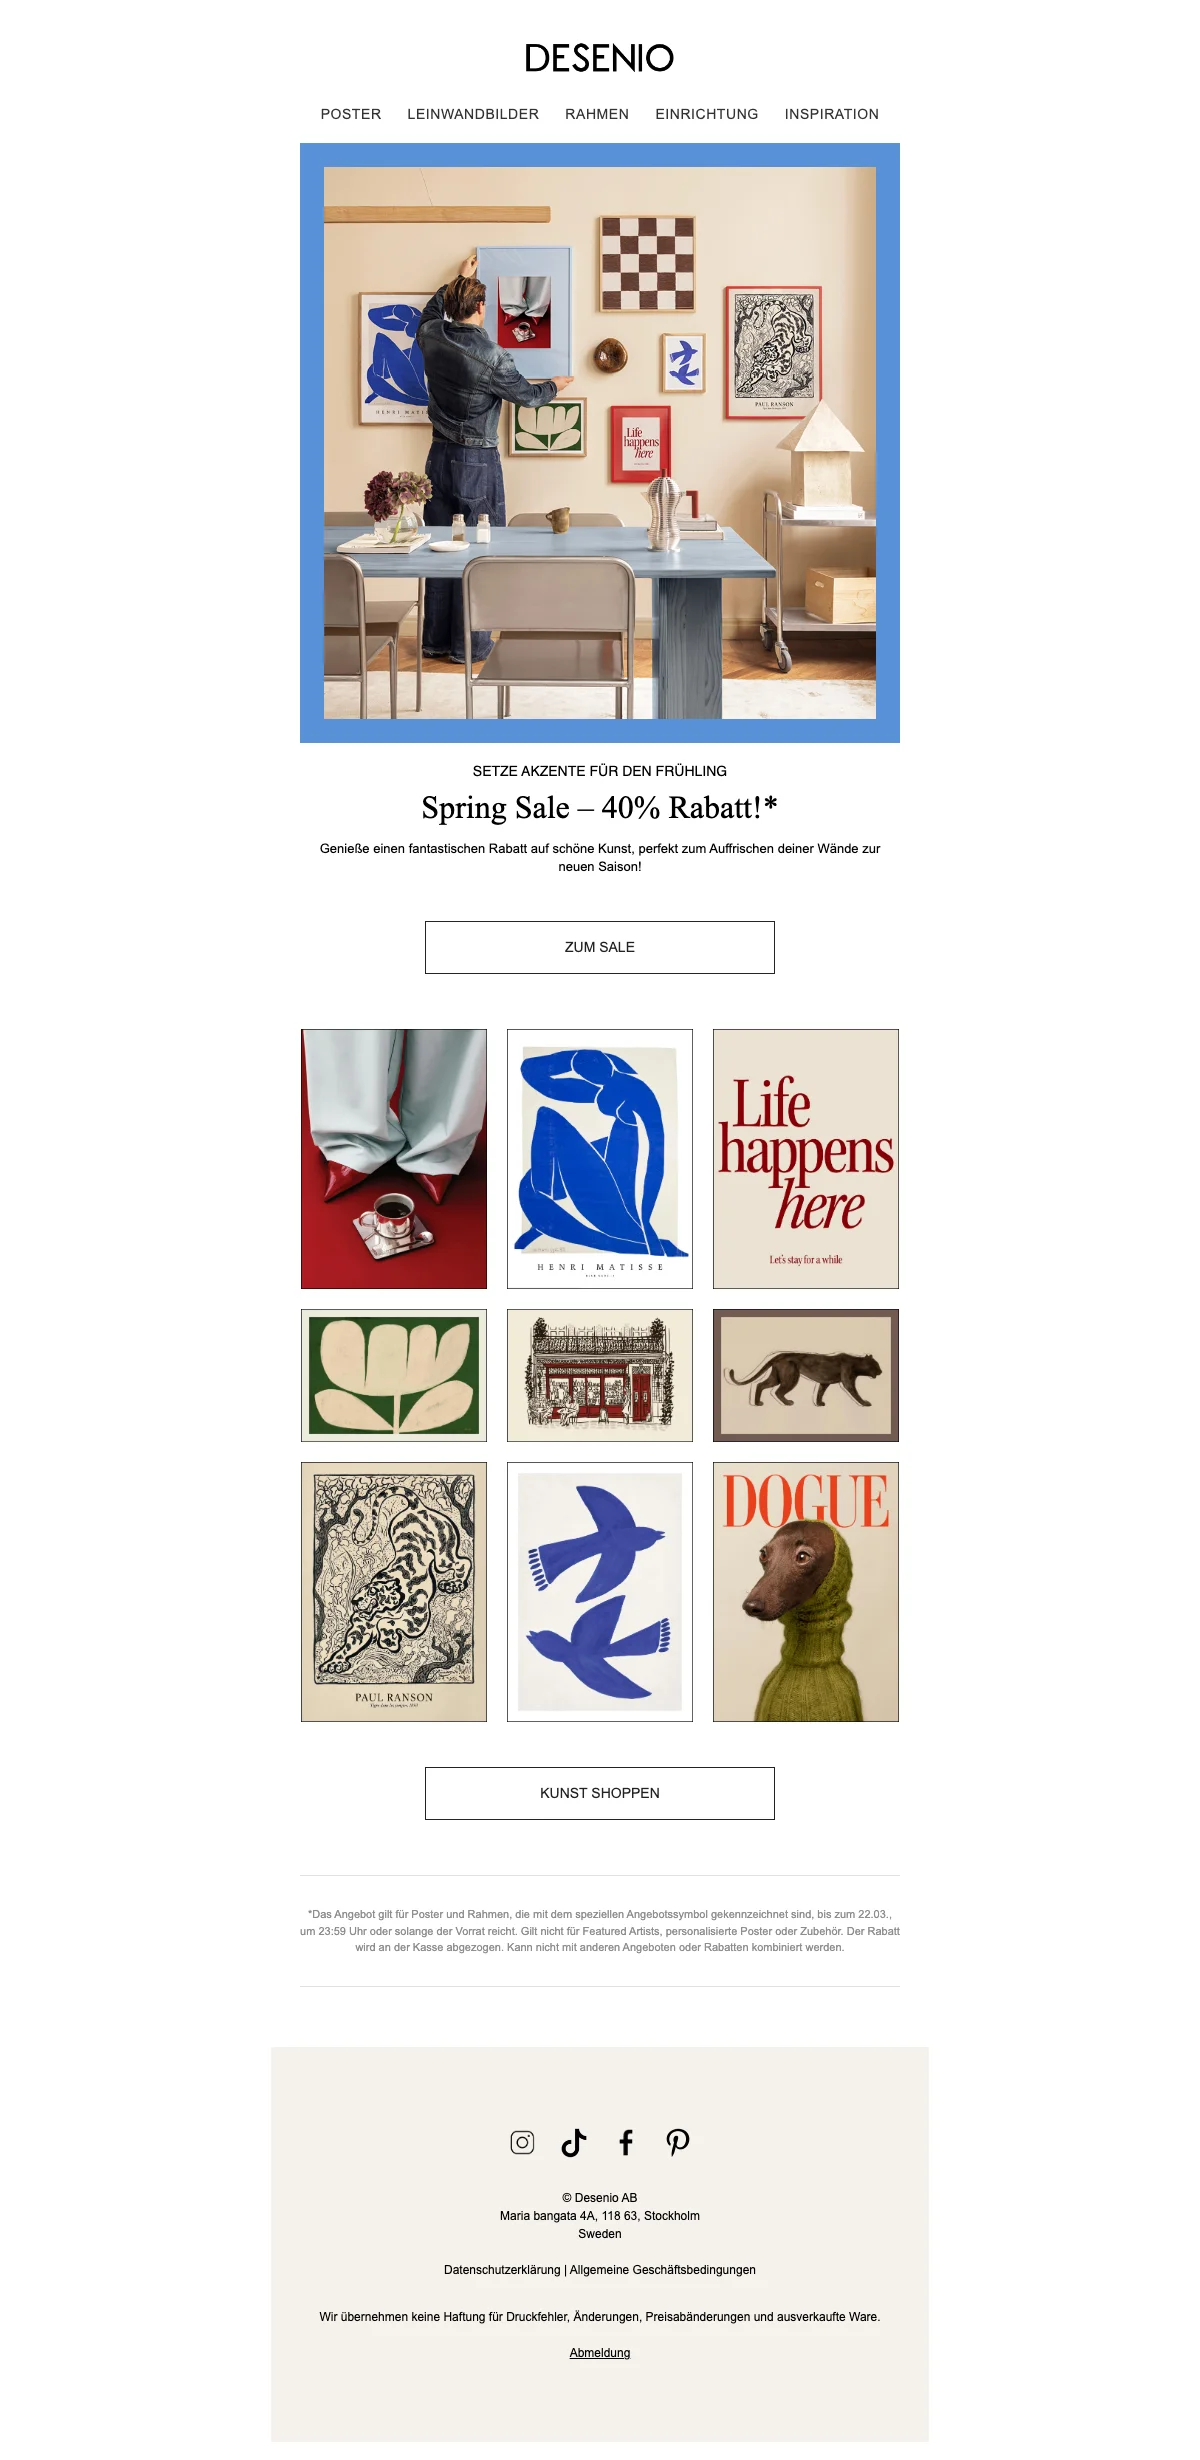1200x2460 pixels.
Task: Open the DOGUE dog poster
Action: pyautogui.click(x=806, y=1592)
